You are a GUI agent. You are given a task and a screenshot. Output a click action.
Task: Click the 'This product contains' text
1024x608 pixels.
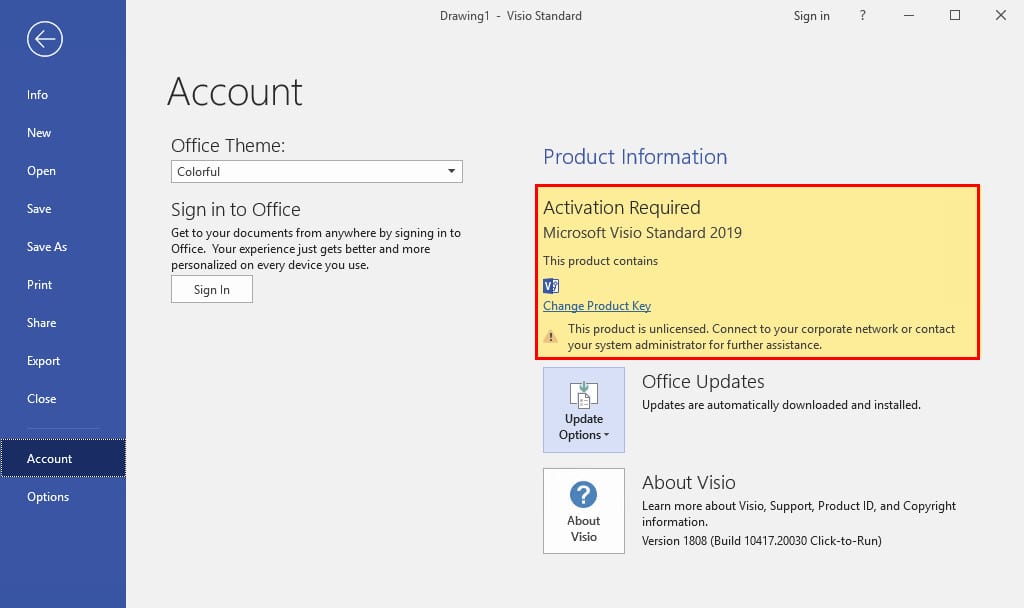click(601, 261)
